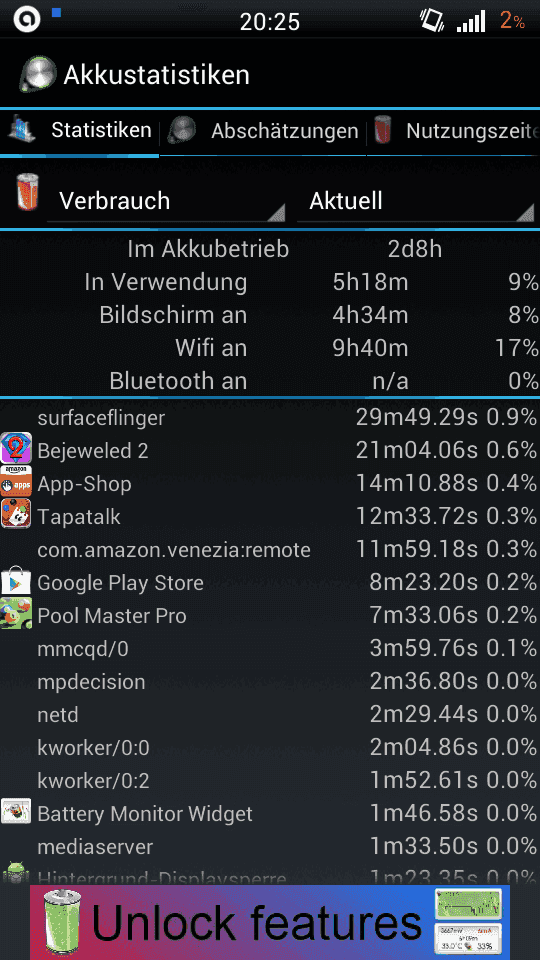Select the Statistiken tab

[x=80, y=131]
